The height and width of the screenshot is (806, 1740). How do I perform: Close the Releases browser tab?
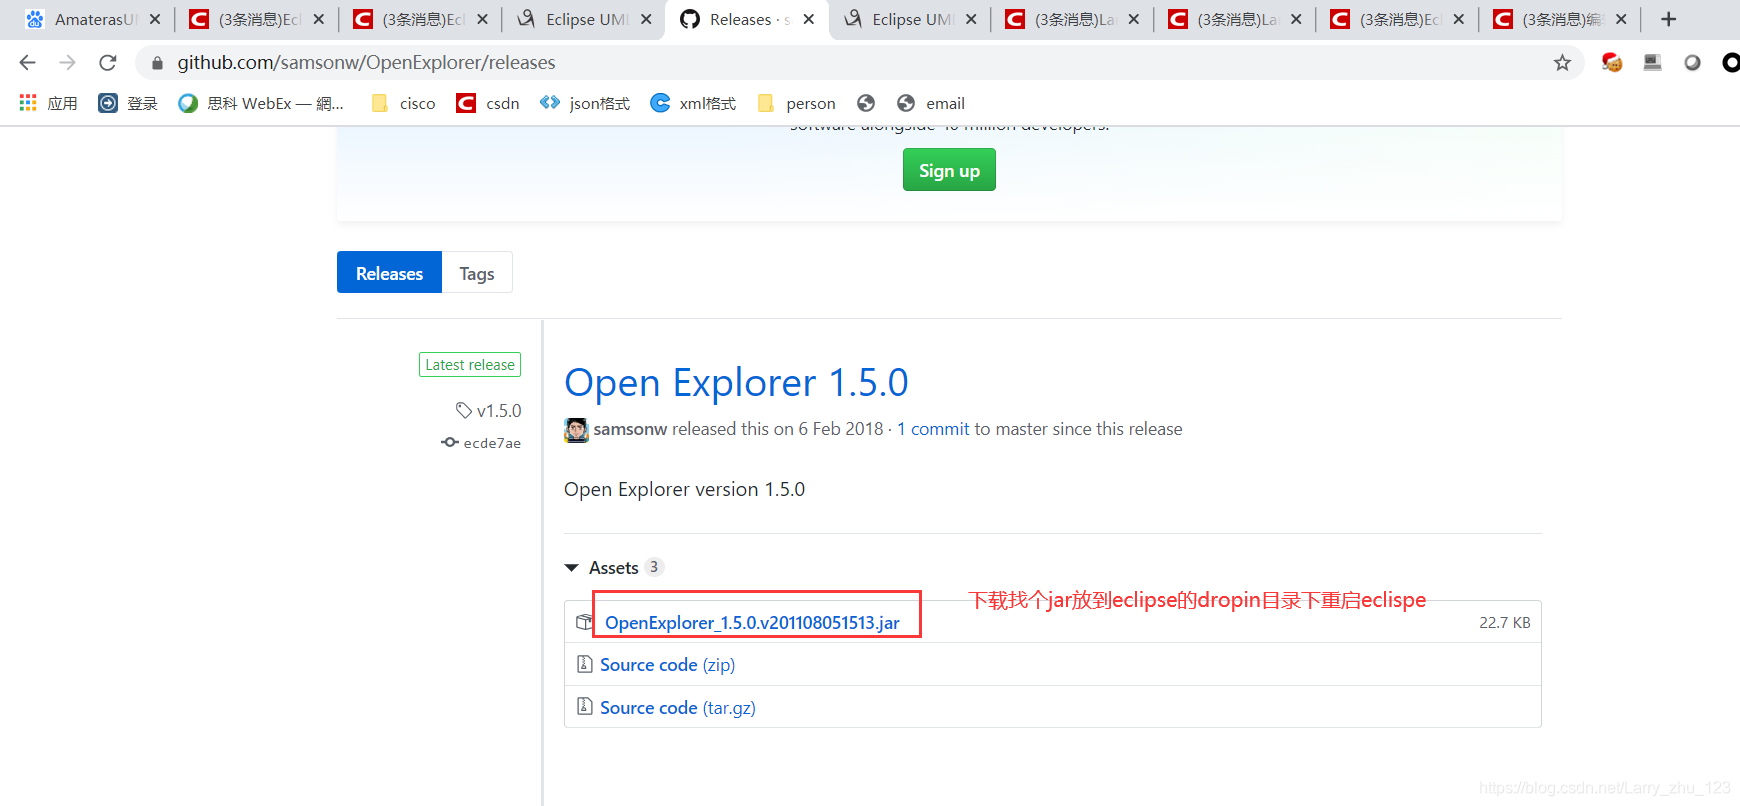[x=809, y=19]
